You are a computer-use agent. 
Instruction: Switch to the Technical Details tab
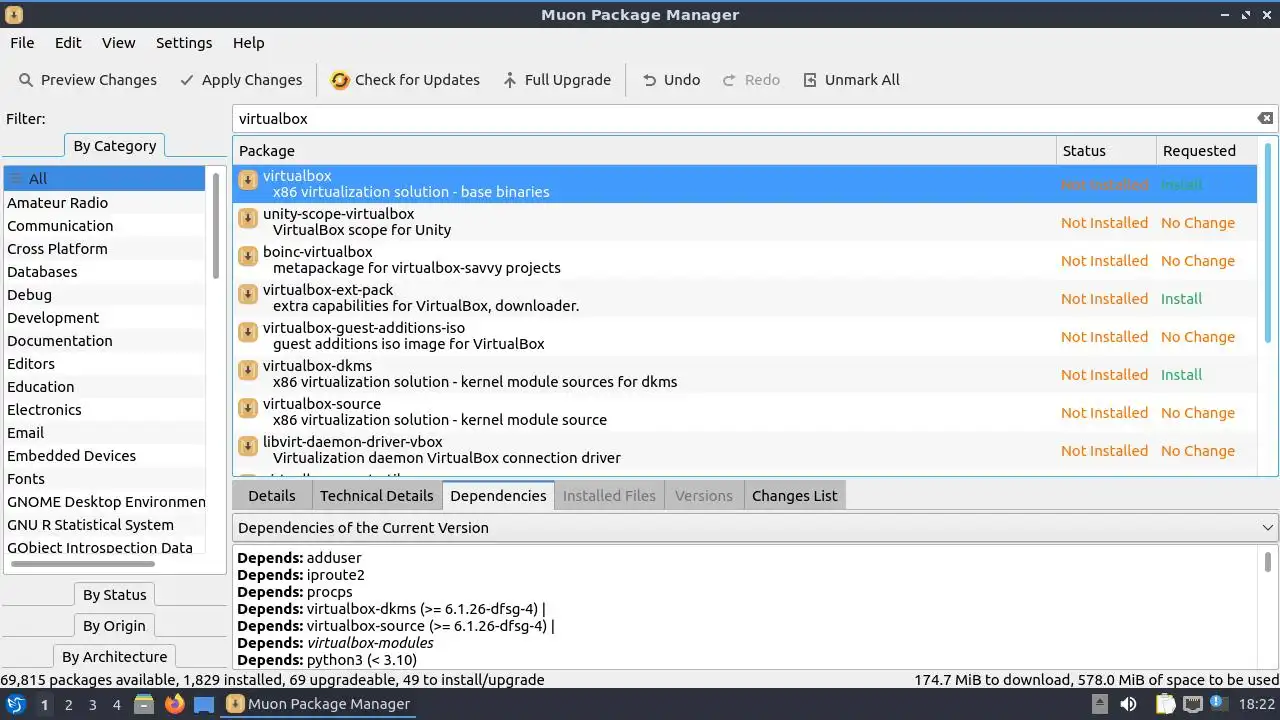point(377,496)
